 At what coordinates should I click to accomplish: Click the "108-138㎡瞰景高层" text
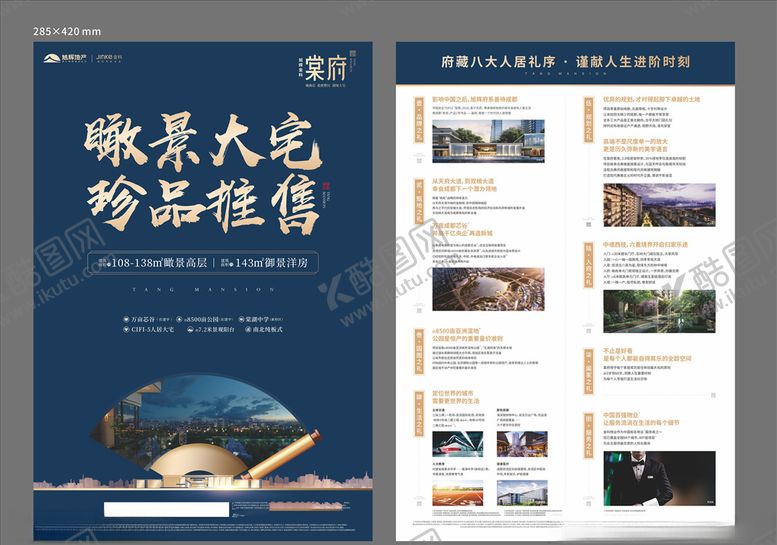tap(159, 263)
